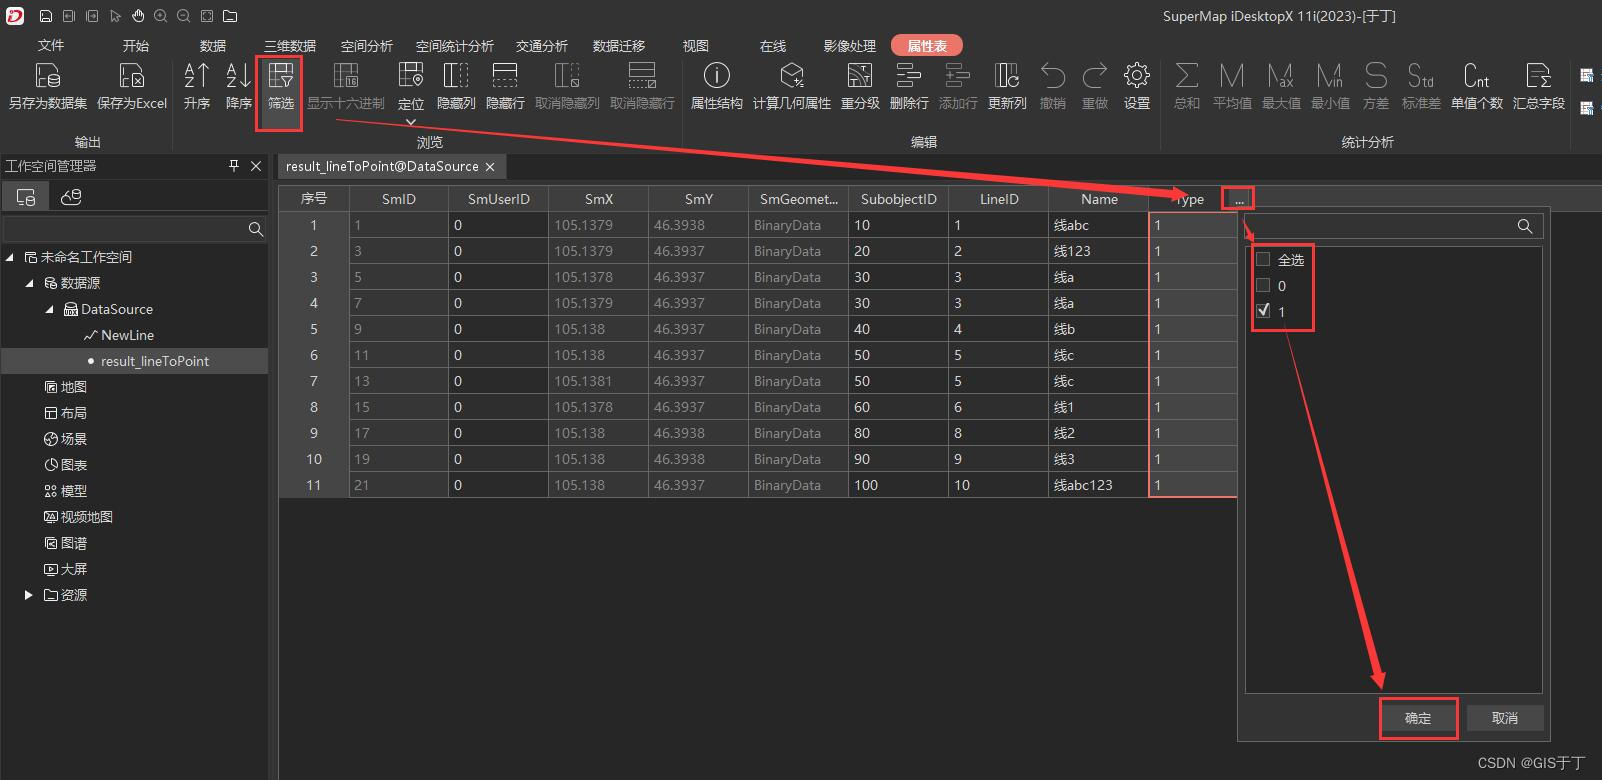Viewport: 1602px width, 780px height.
Task: Toggle the 全选 select-all checkbox
Action: (1263, 259)
